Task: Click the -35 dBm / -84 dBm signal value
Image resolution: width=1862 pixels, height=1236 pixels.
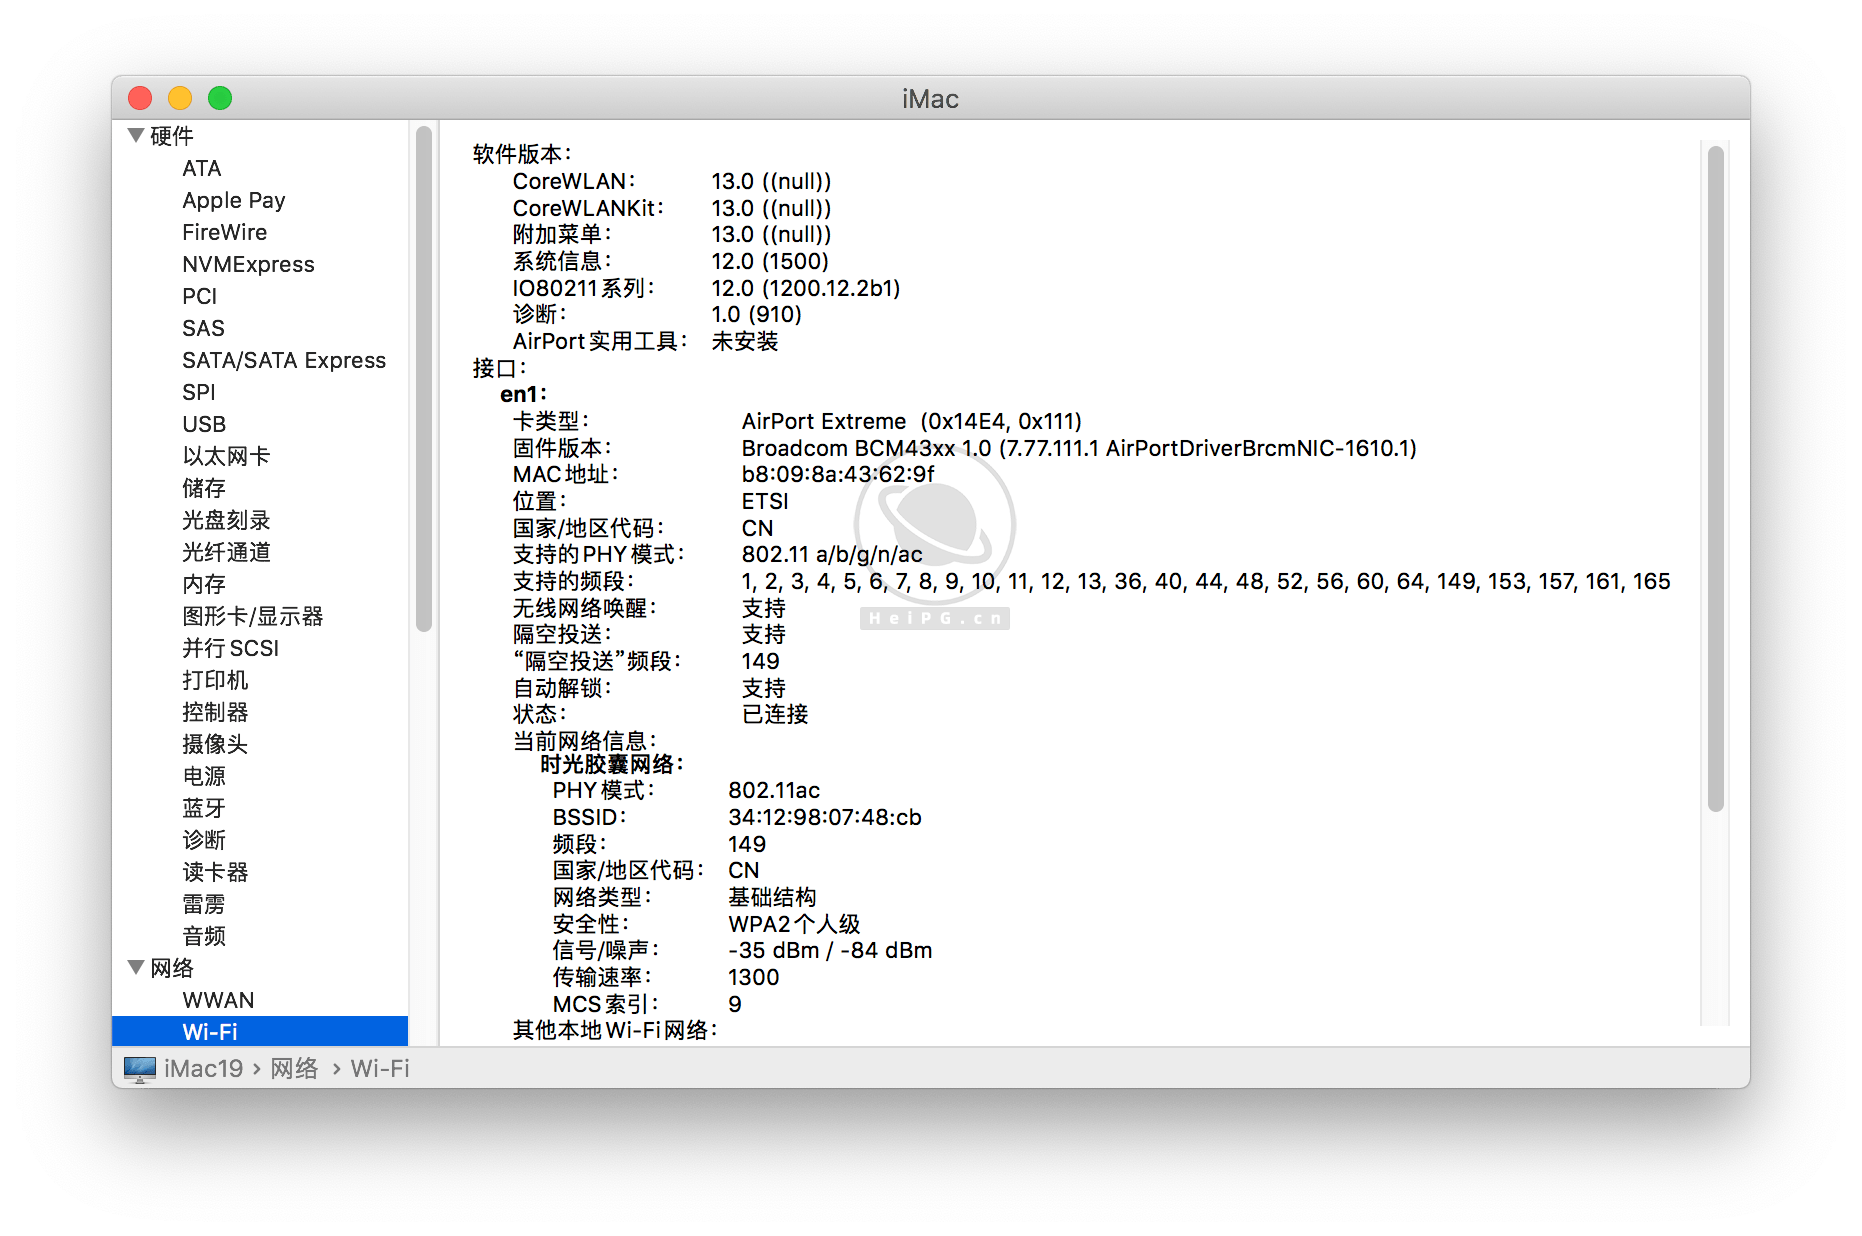Action: tap(830, 950)
